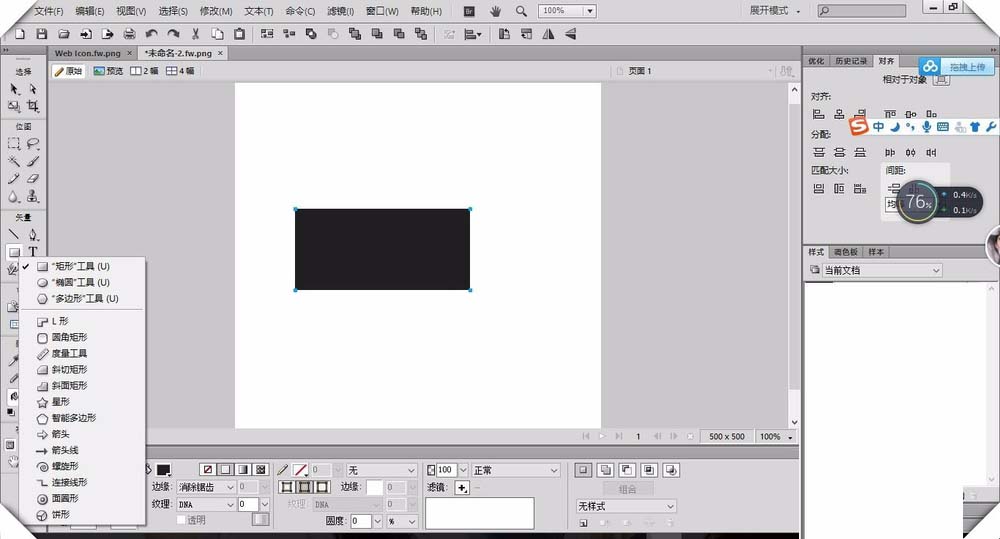Screen dimensions: 1000x539
Task: Click the Cut scissors icon
Action: point(195,34)
